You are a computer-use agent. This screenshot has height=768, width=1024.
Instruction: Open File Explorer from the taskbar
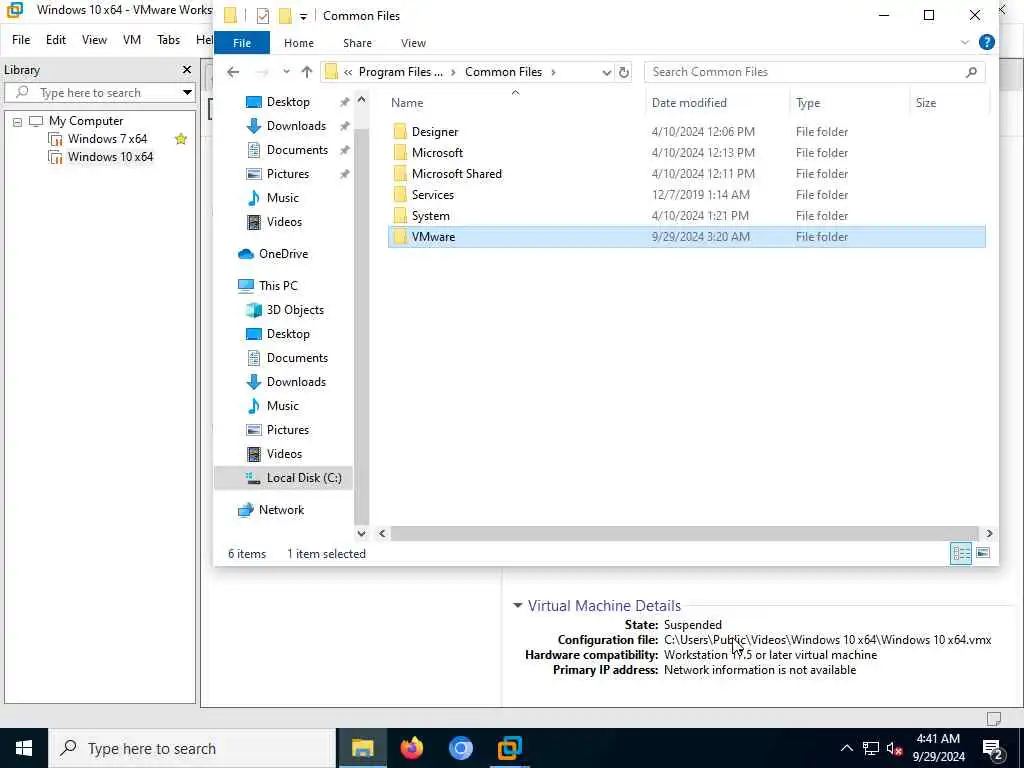362,748
